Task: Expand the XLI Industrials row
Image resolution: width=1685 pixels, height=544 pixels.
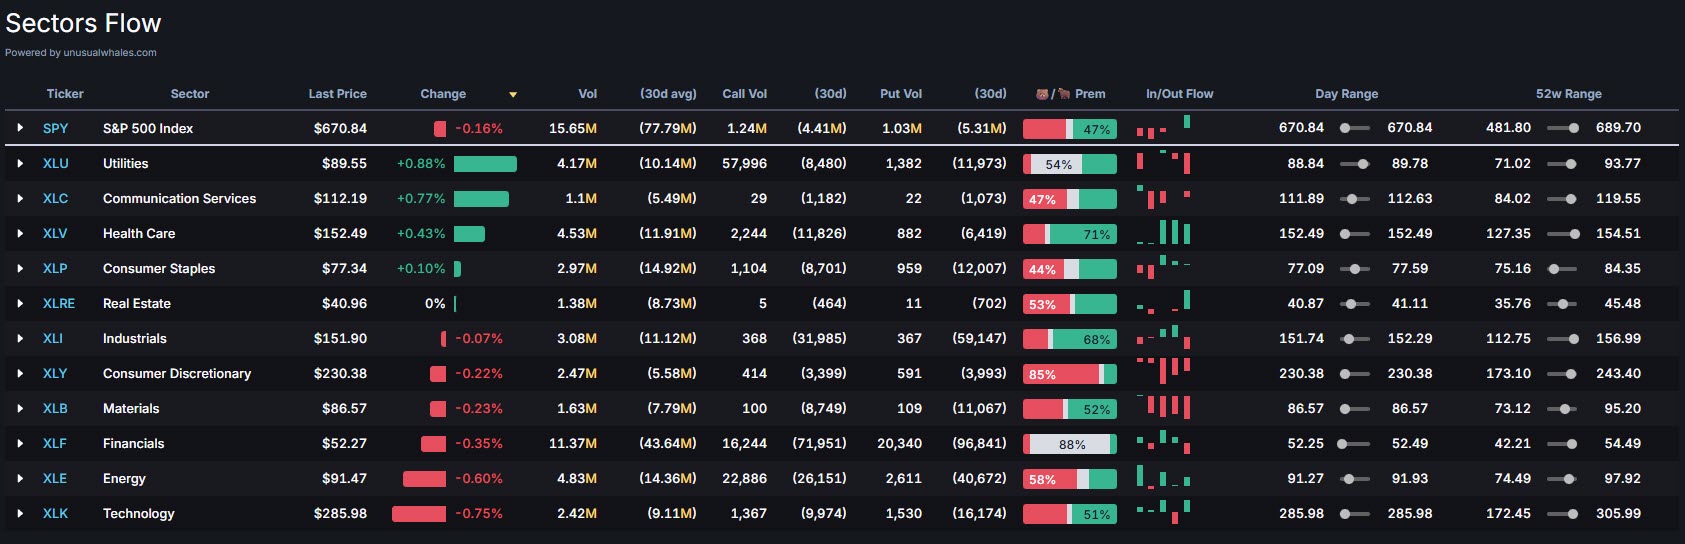Action: coord(20,338)
